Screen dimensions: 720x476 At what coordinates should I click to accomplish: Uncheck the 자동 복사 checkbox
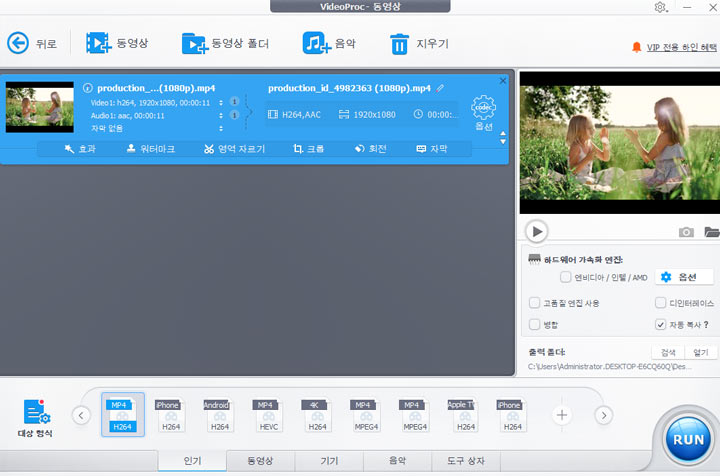tap(660, 325)
